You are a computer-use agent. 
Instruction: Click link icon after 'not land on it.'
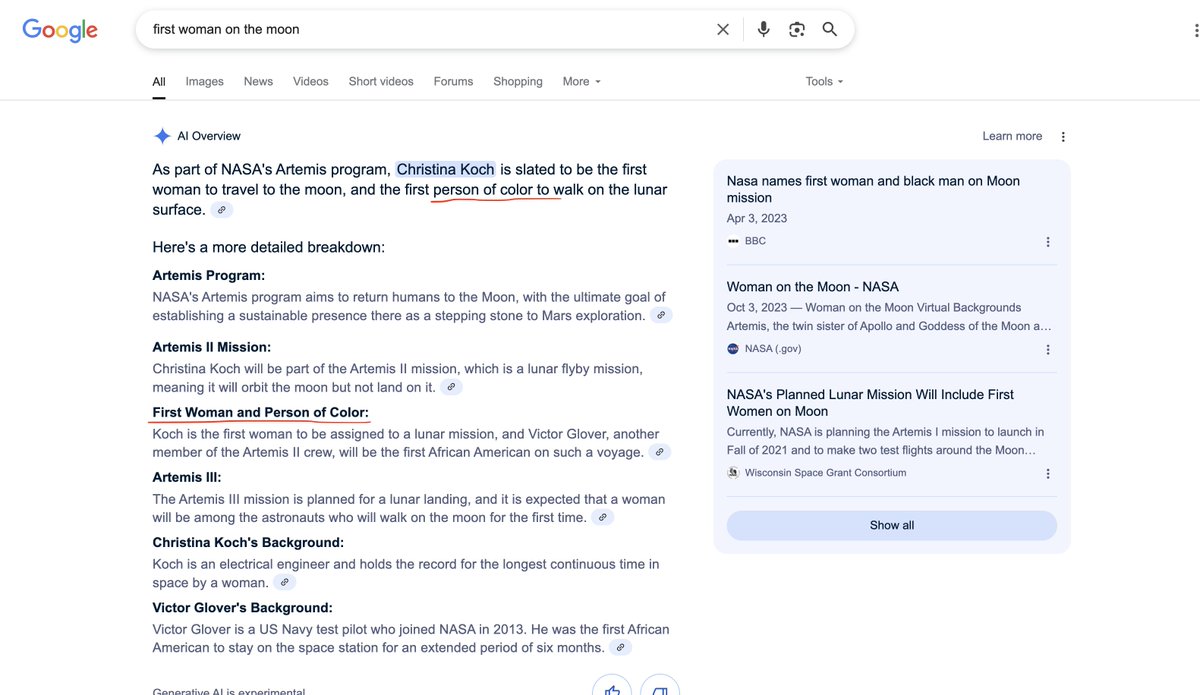click(451, 387)
